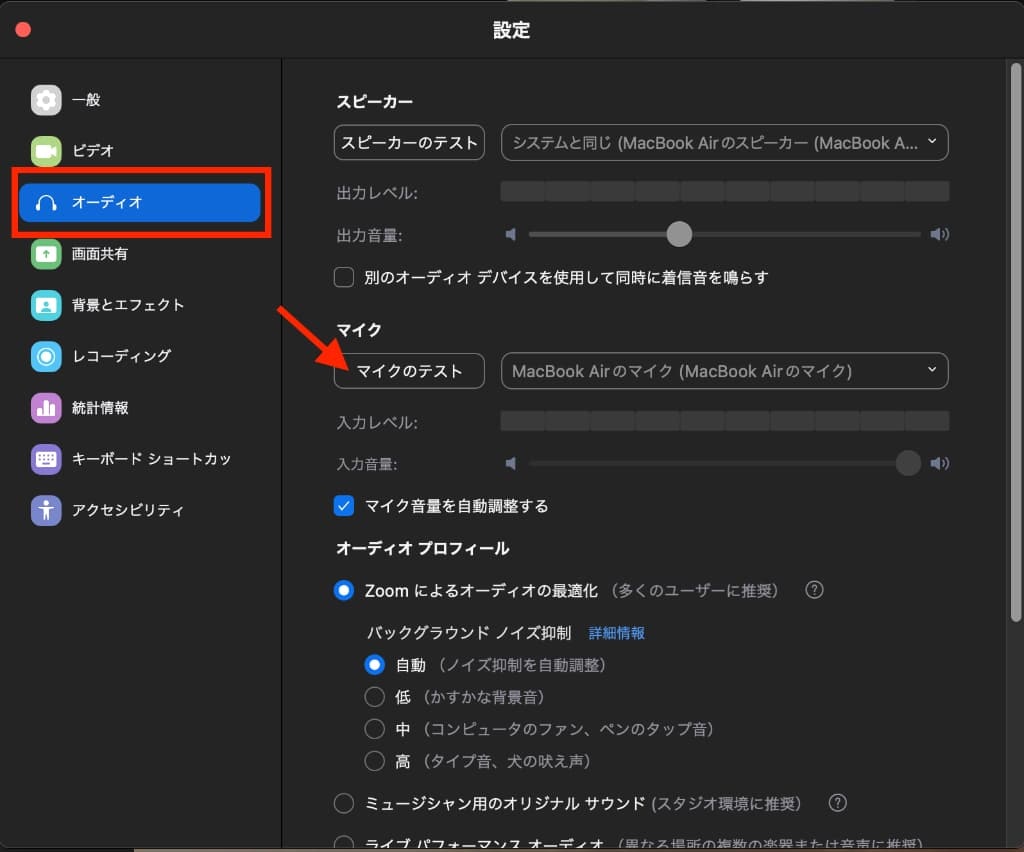Adjust the 出力音量 volume slider
The image size is (1024, 852).
(679, 234)
